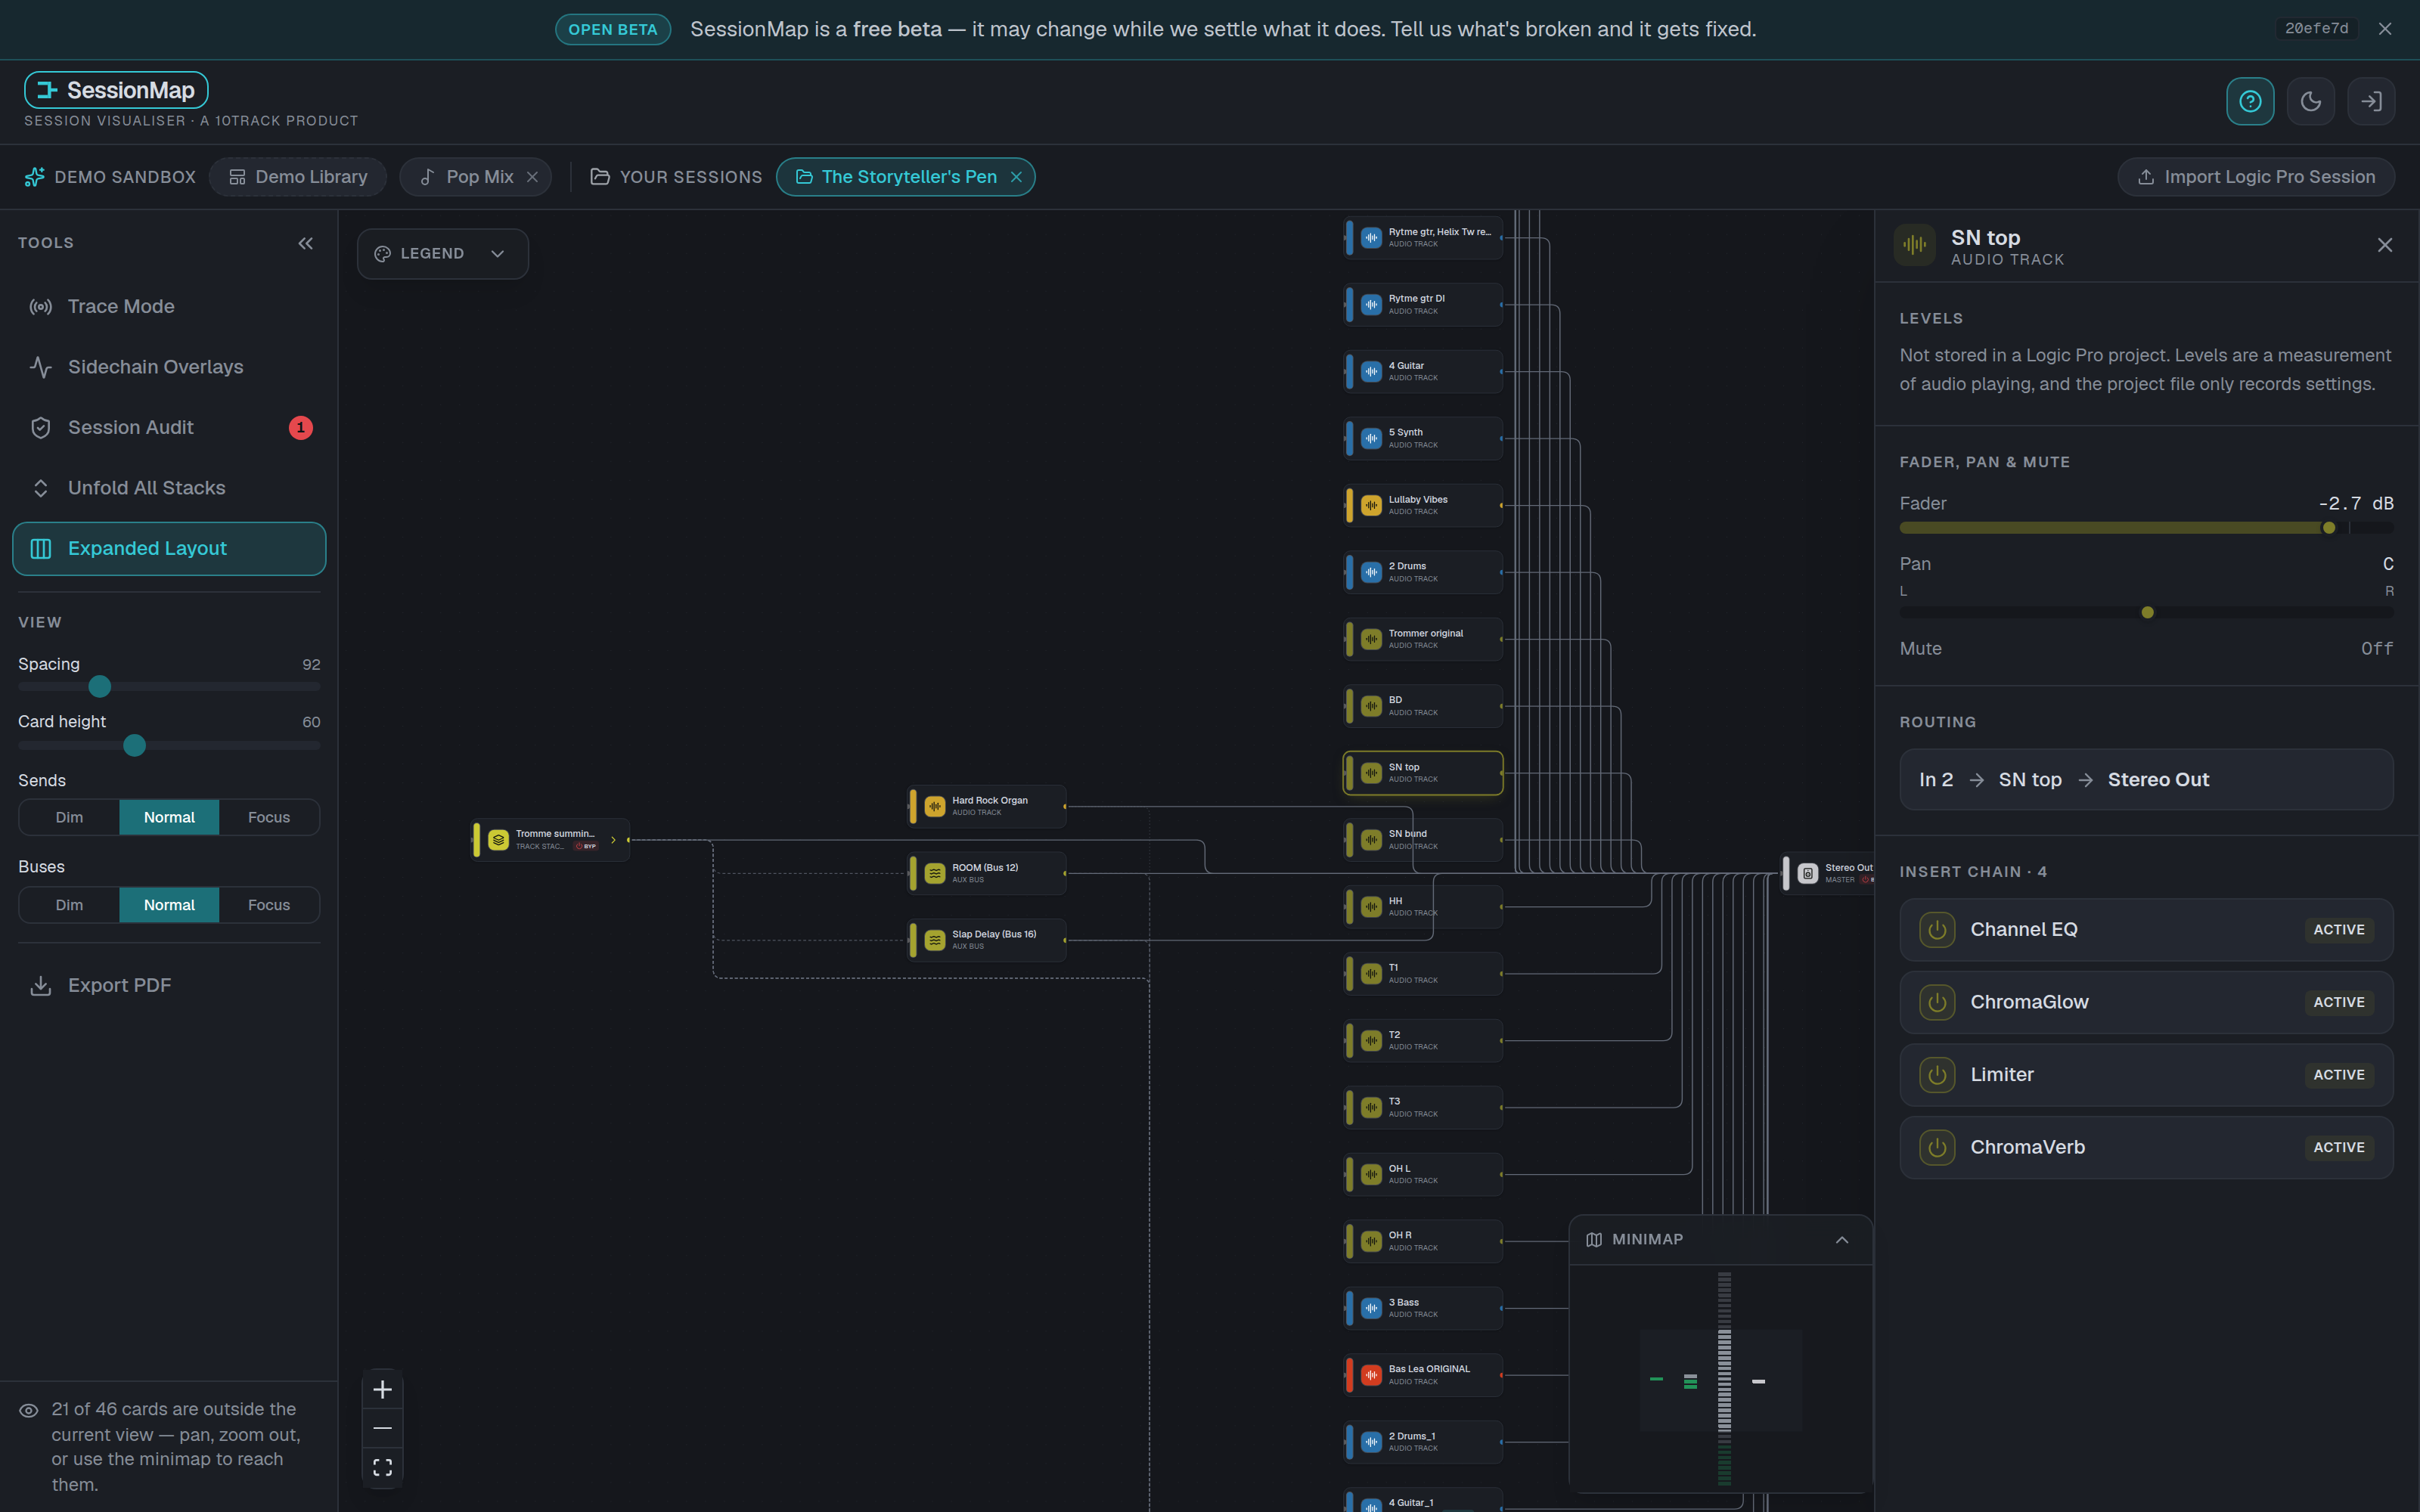This screenshot has height=1512, width=2420.
Task: Select the Trommer original track card
Action: click(1422, 640)
